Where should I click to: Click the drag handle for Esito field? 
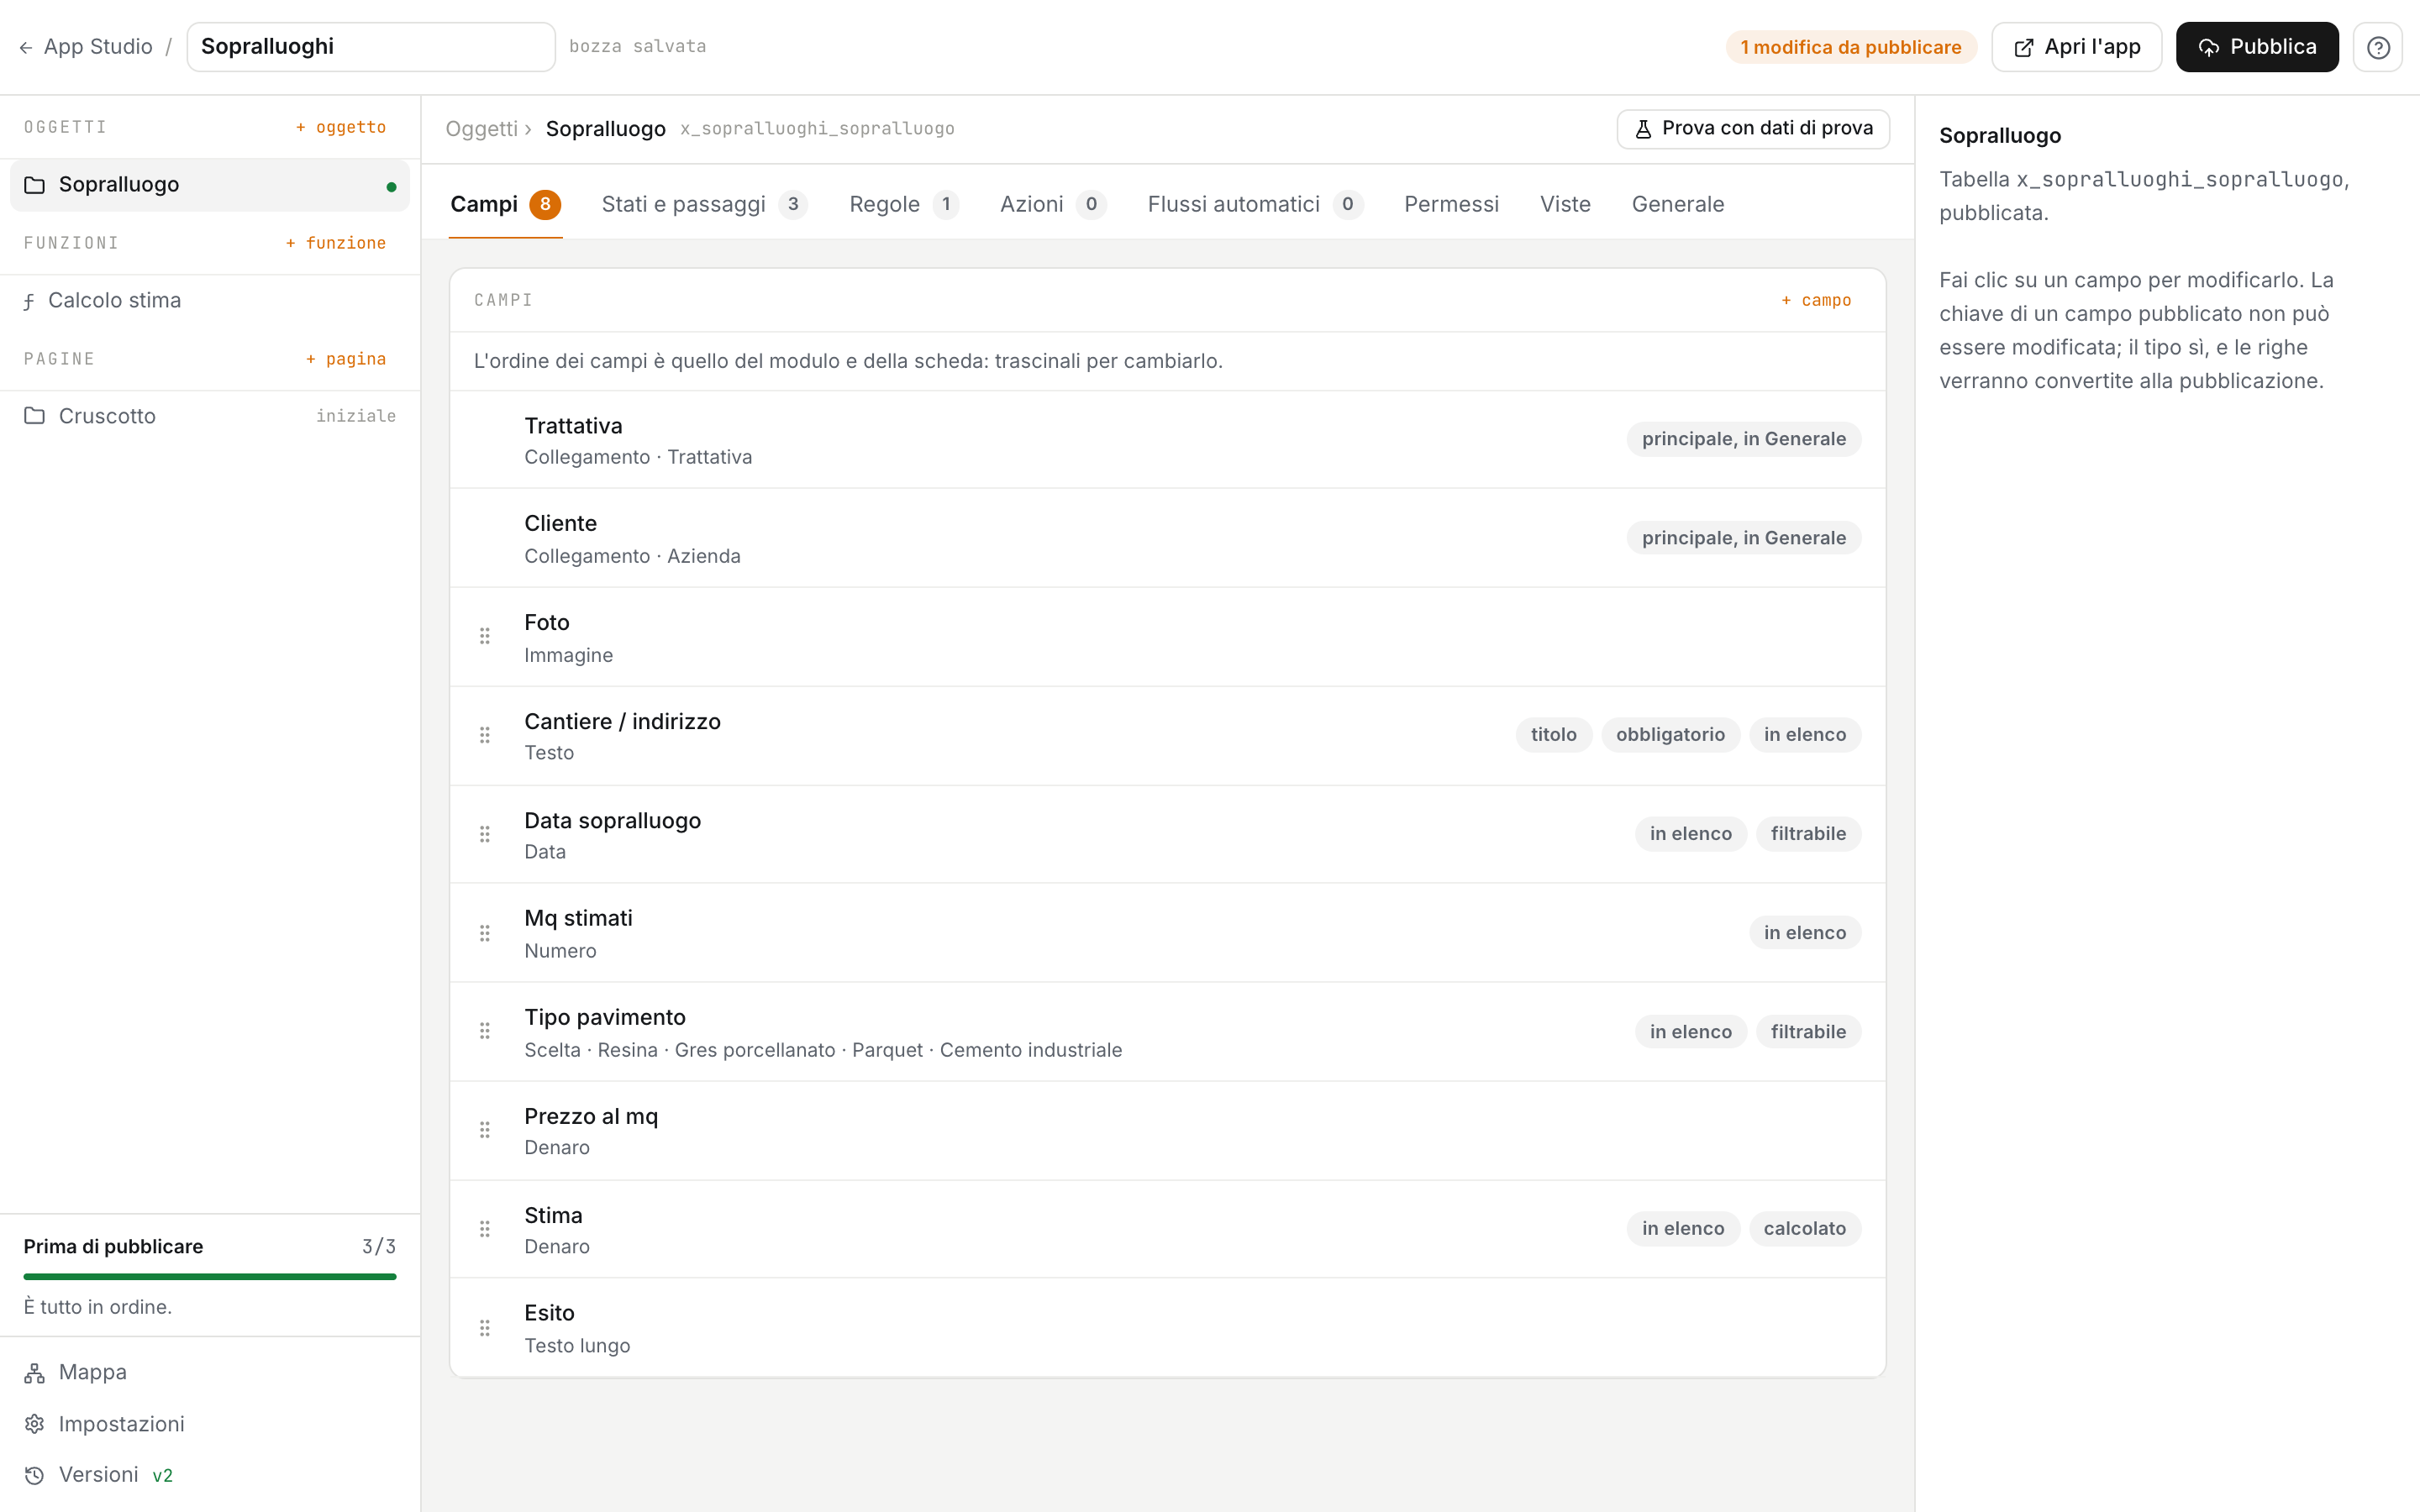[x=485, y=1328]
